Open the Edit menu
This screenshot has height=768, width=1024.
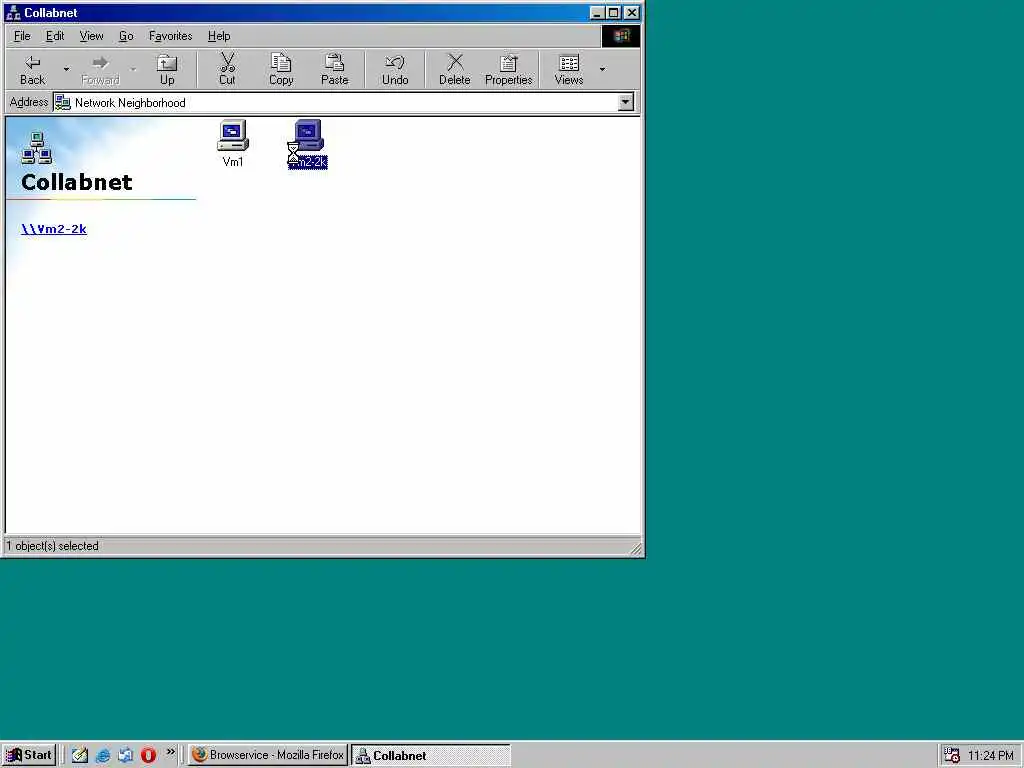(x=55, y=36)
